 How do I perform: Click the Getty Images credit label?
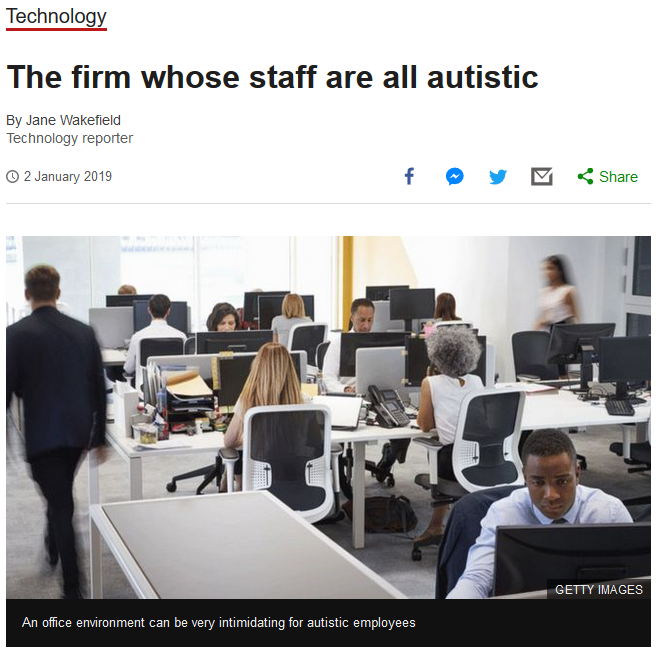[599, 590]
